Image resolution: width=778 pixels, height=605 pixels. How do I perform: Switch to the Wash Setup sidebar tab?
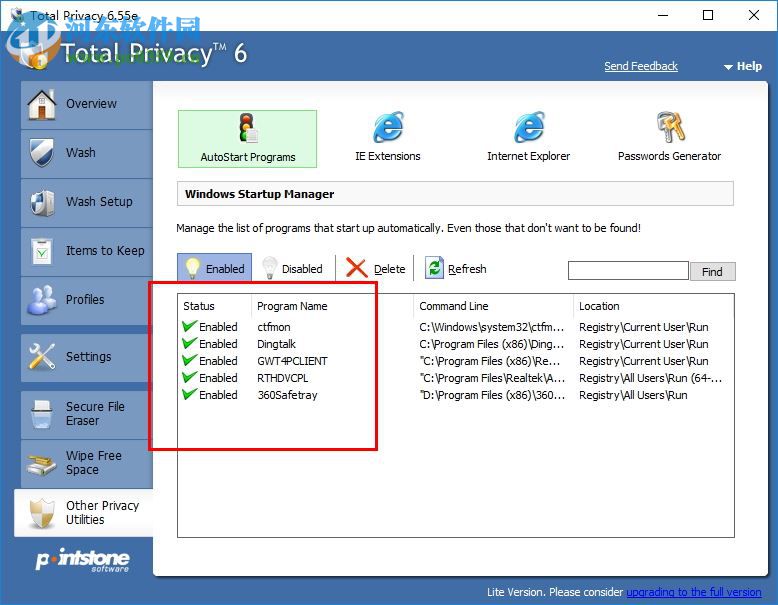pos(87,203)
